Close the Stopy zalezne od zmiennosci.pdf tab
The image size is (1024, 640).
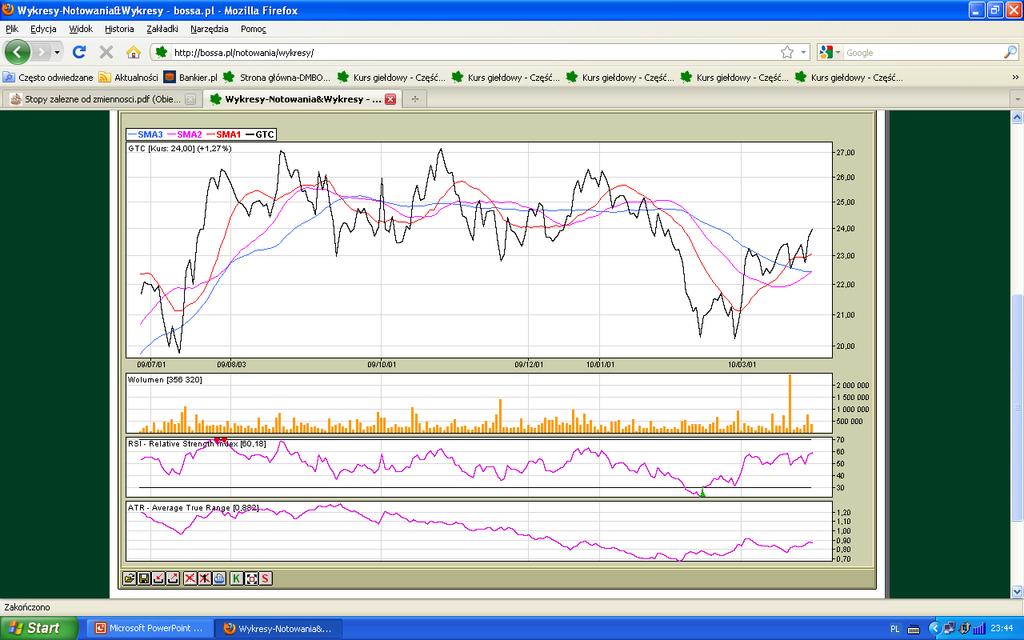pos(190,99)
